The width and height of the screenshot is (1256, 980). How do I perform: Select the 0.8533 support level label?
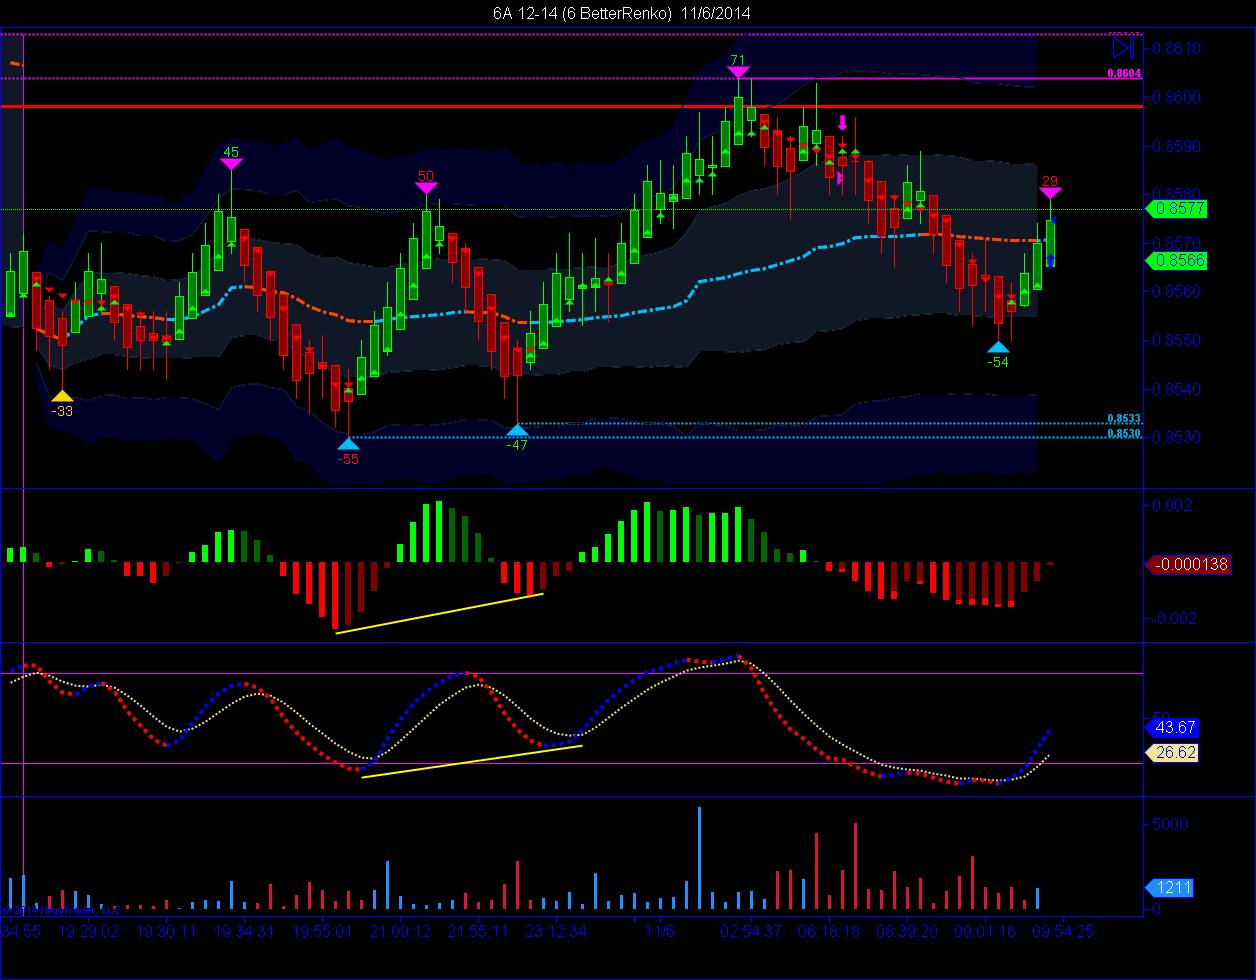1124,419
